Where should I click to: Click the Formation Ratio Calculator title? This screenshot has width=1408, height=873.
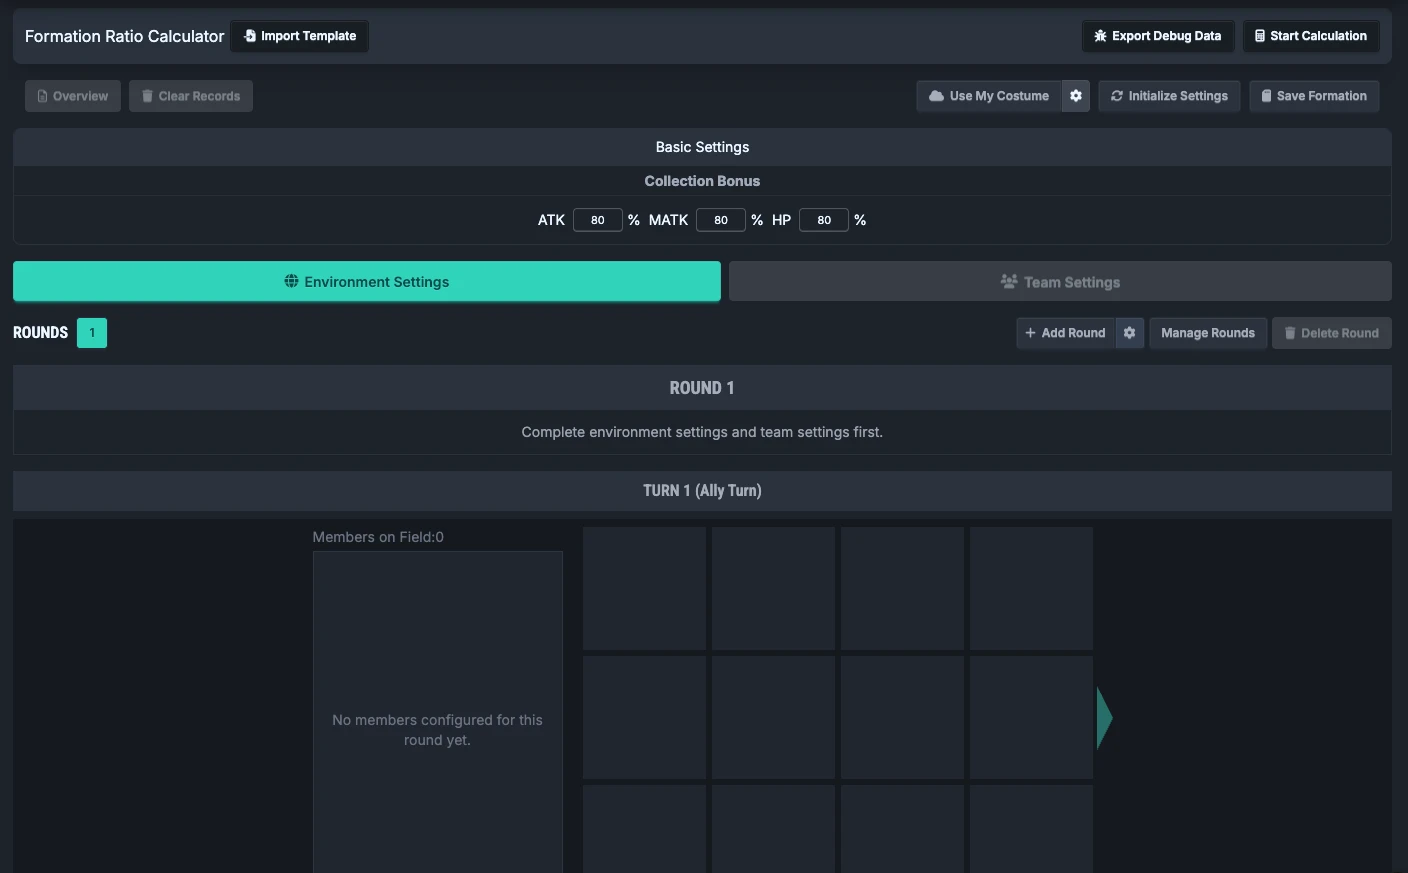125,36
